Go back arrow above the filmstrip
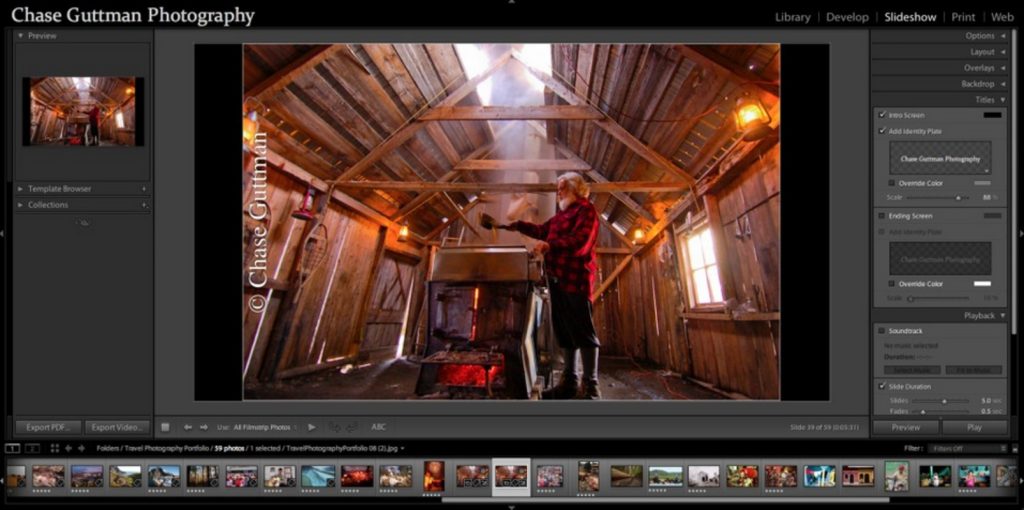Screen dimensions: 1024x510 click(68, 448)
